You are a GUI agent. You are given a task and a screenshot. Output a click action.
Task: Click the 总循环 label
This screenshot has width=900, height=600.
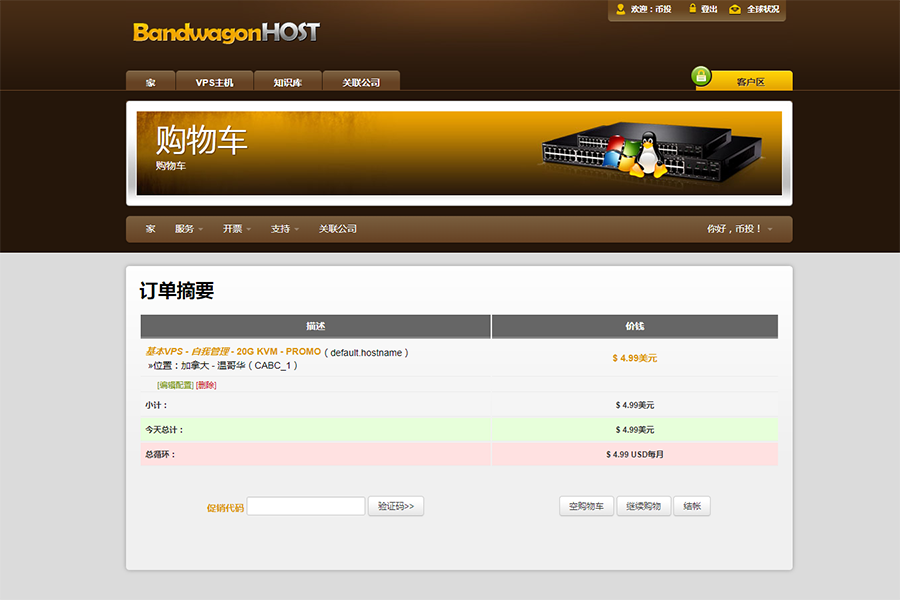(x=160, y=454)
